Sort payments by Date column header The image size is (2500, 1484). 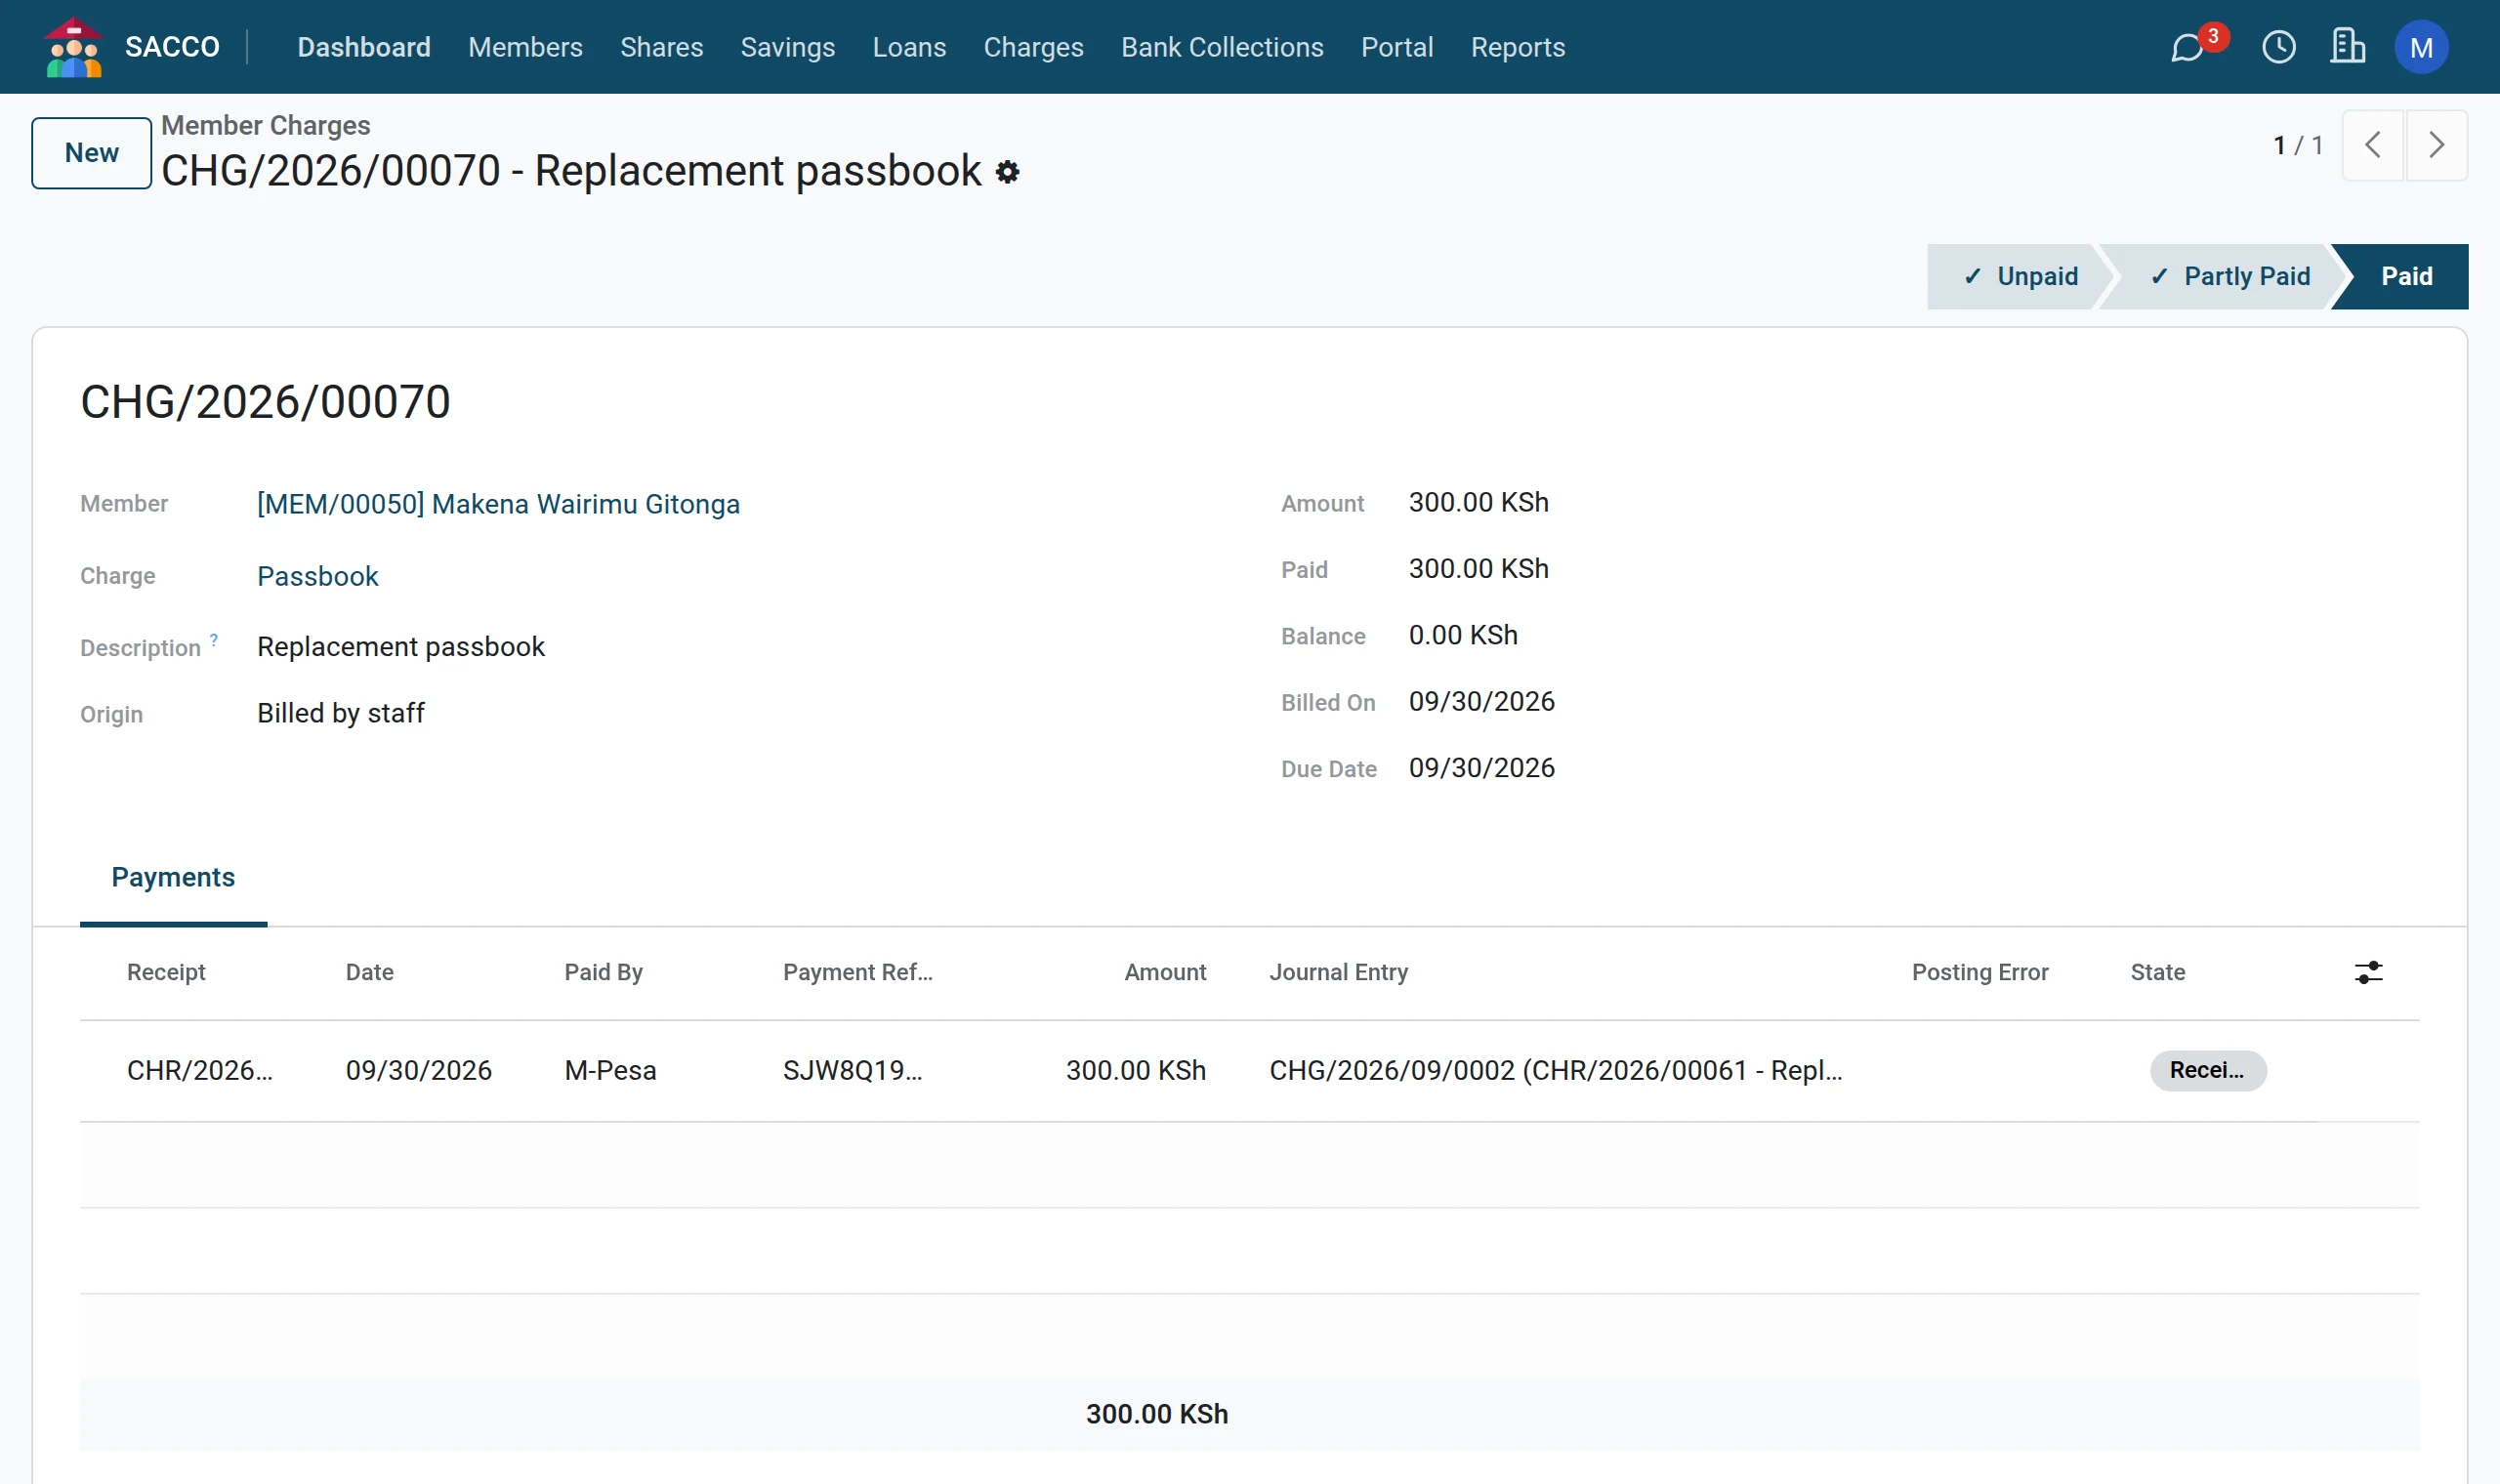click(x=370, y=972)
